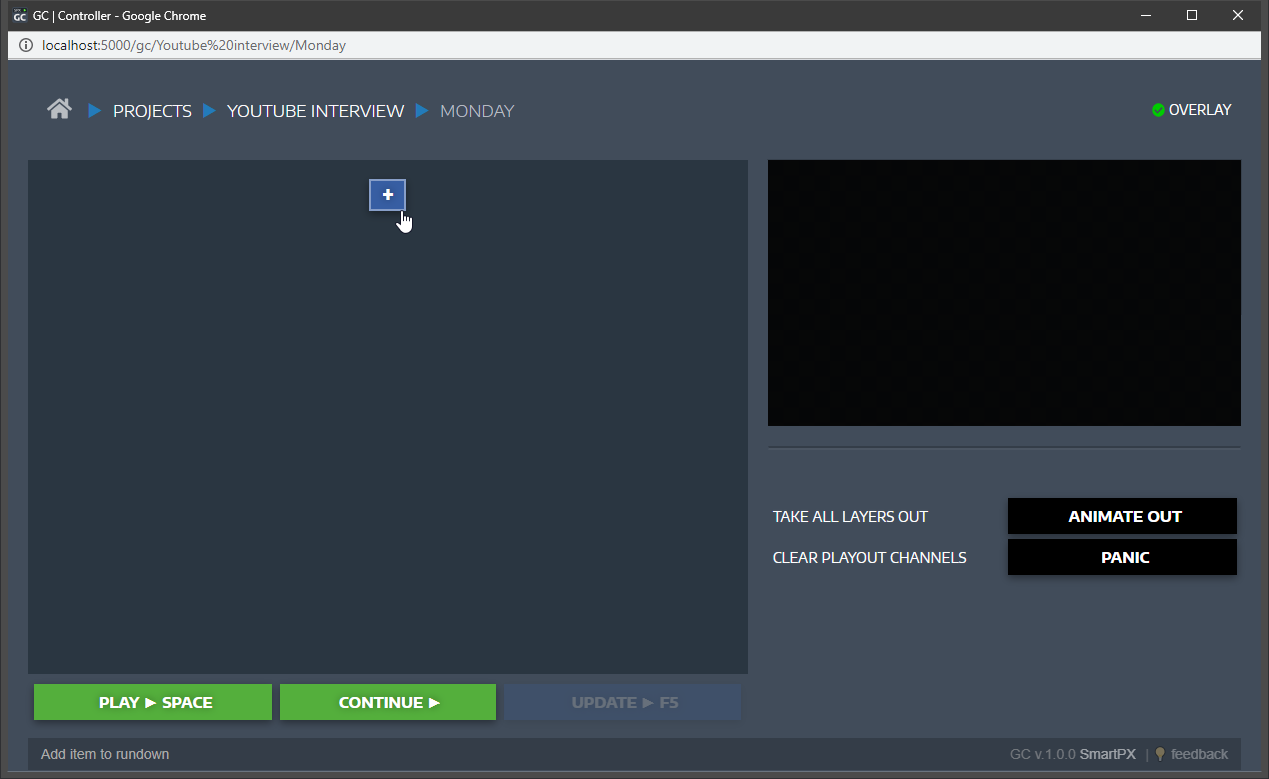Click the green OVERLAY status checkmark
Image resolution: width=1269 pixels, height=779 pixels.
click(x=1158, y=110)
